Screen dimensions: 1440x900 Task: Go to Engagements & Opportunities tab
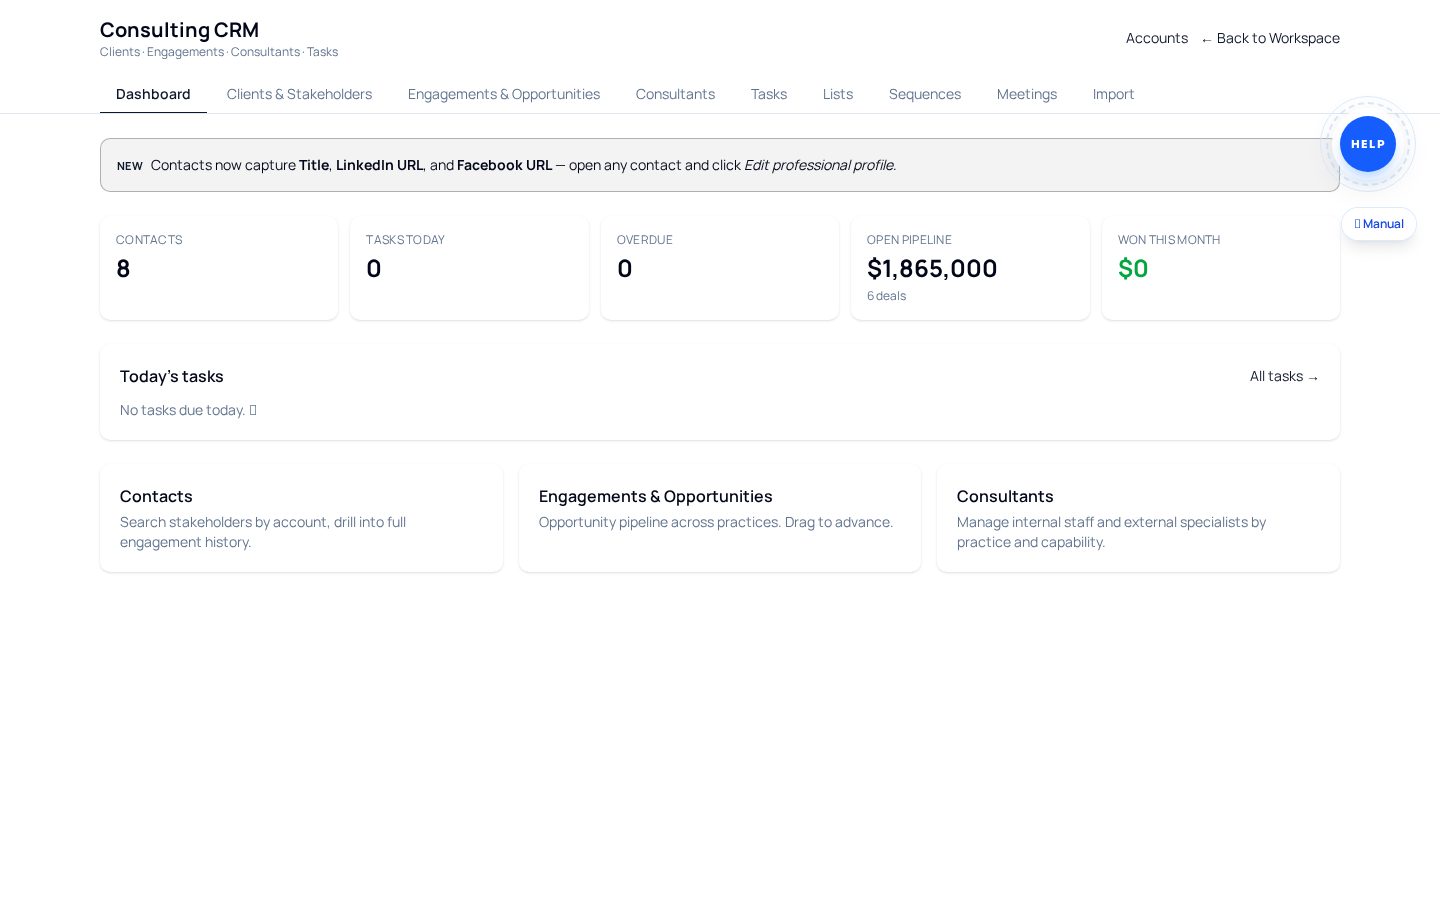pyautogui.click(x=504, y=94)
